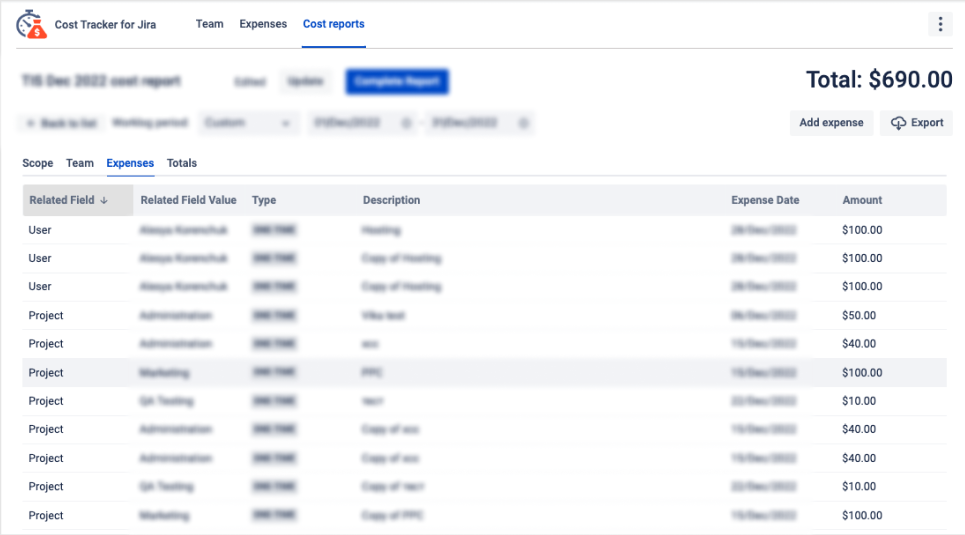Click the Update button beside Edited
Viewport: 965px width, 535px height.
pyautogui.click(x=305, y=81)
